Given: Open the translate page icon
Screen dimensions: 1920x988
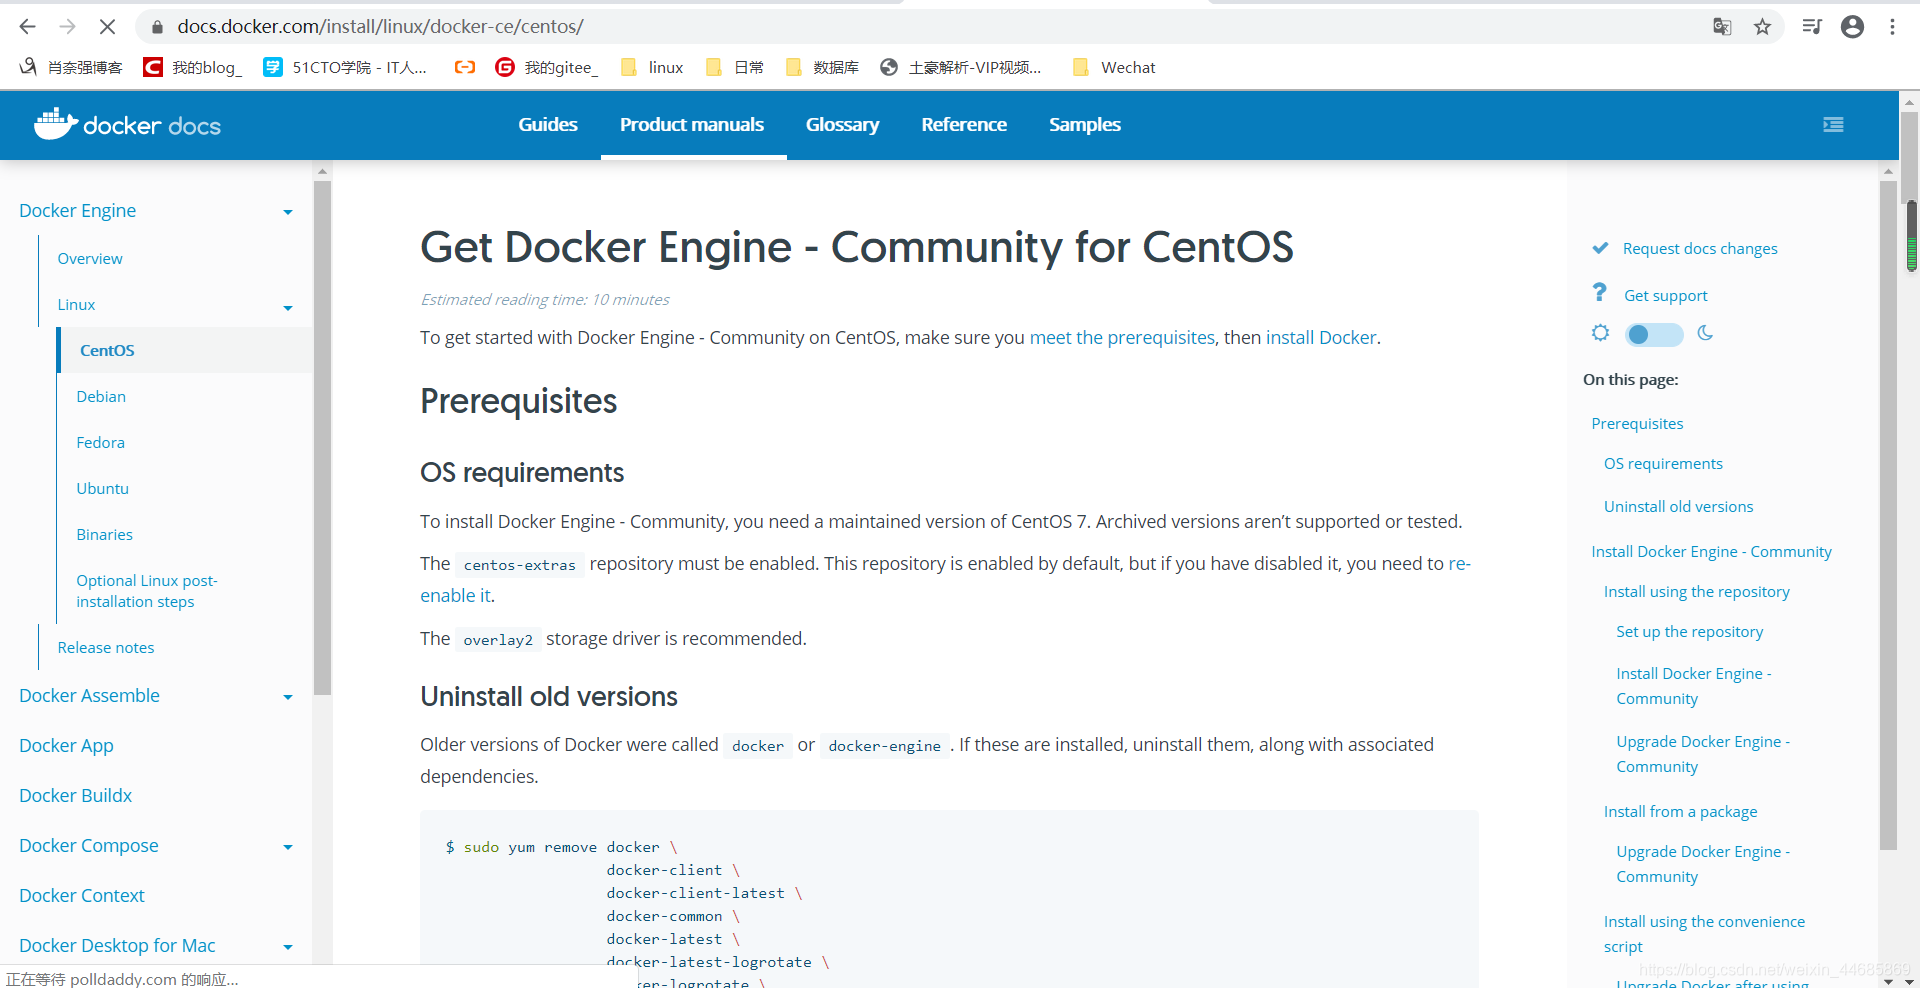Looking at the screenshot, I should tap(1722, 27).
